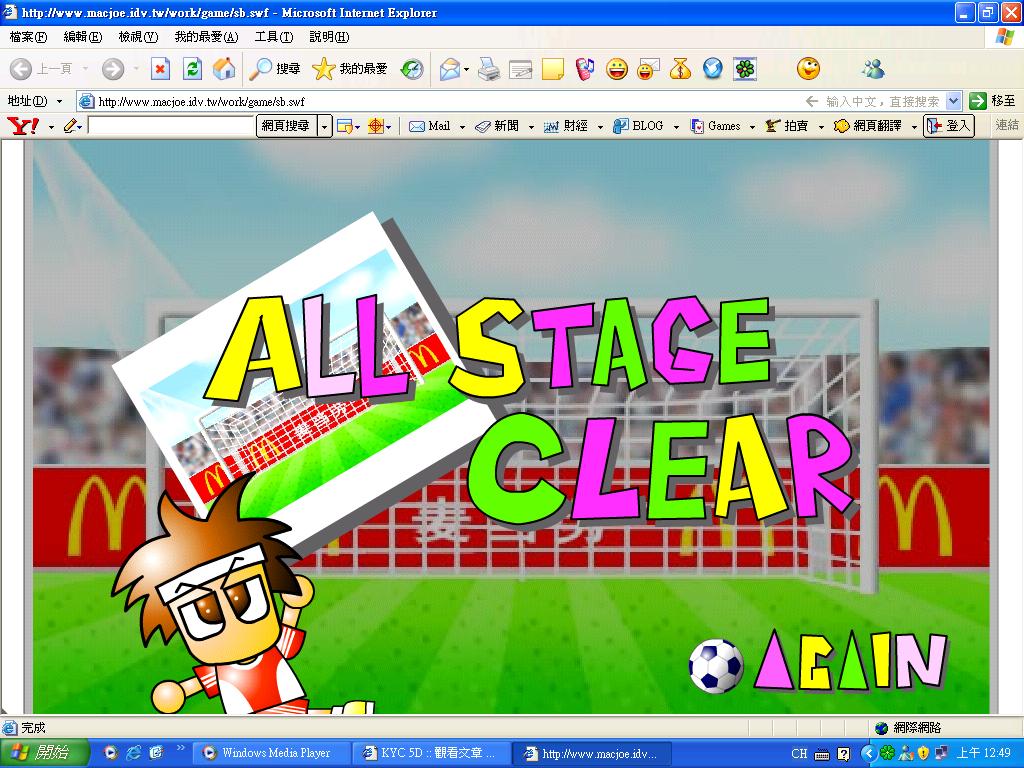
Task: Open the Games link on Yahoo toolbar
Action: click(716, 126)
